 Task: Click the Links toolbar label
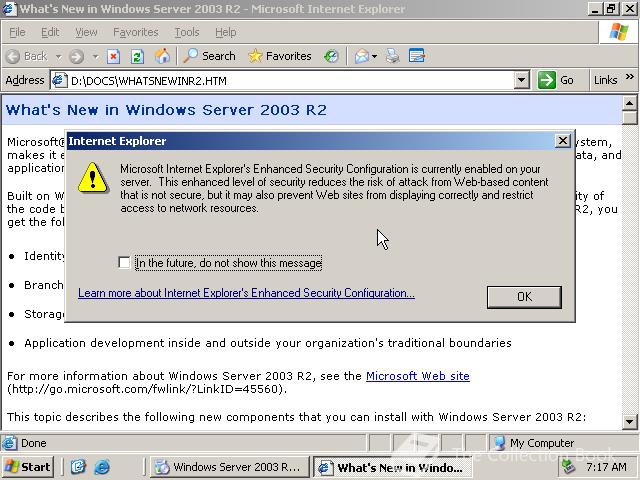click(x=605, y=80)
